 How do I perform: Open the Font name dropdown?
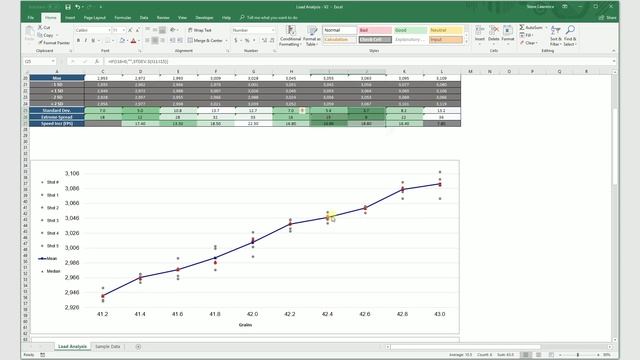click(x=109, y=30)
